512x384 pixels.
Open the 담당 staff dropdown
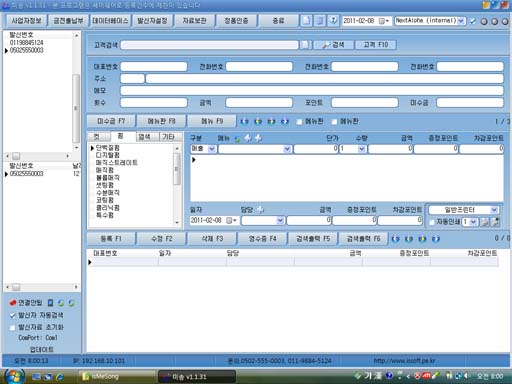[x=280, y=220]
